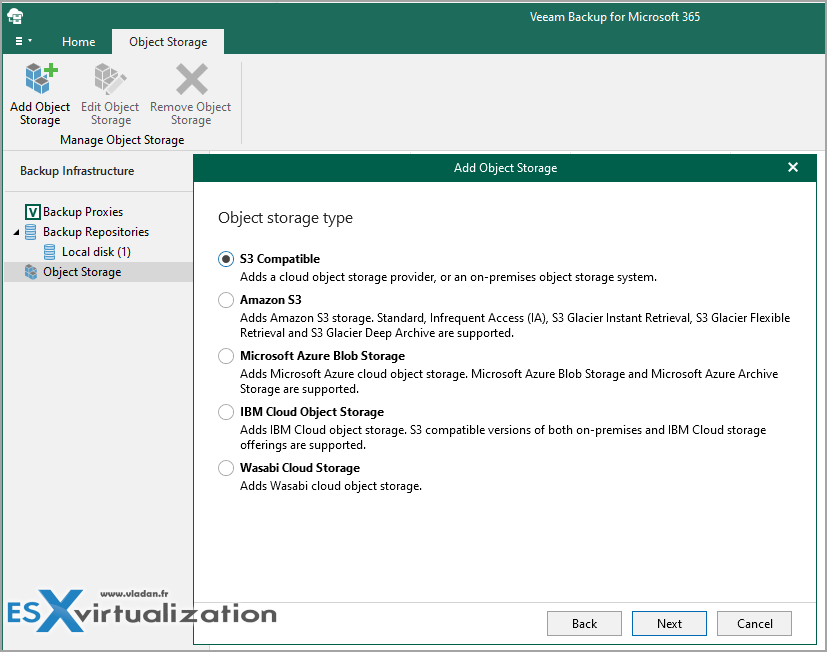Choose the Amazon S3 radio button
This screenshot has height=652, width=827.
click(x=226, y=300)
